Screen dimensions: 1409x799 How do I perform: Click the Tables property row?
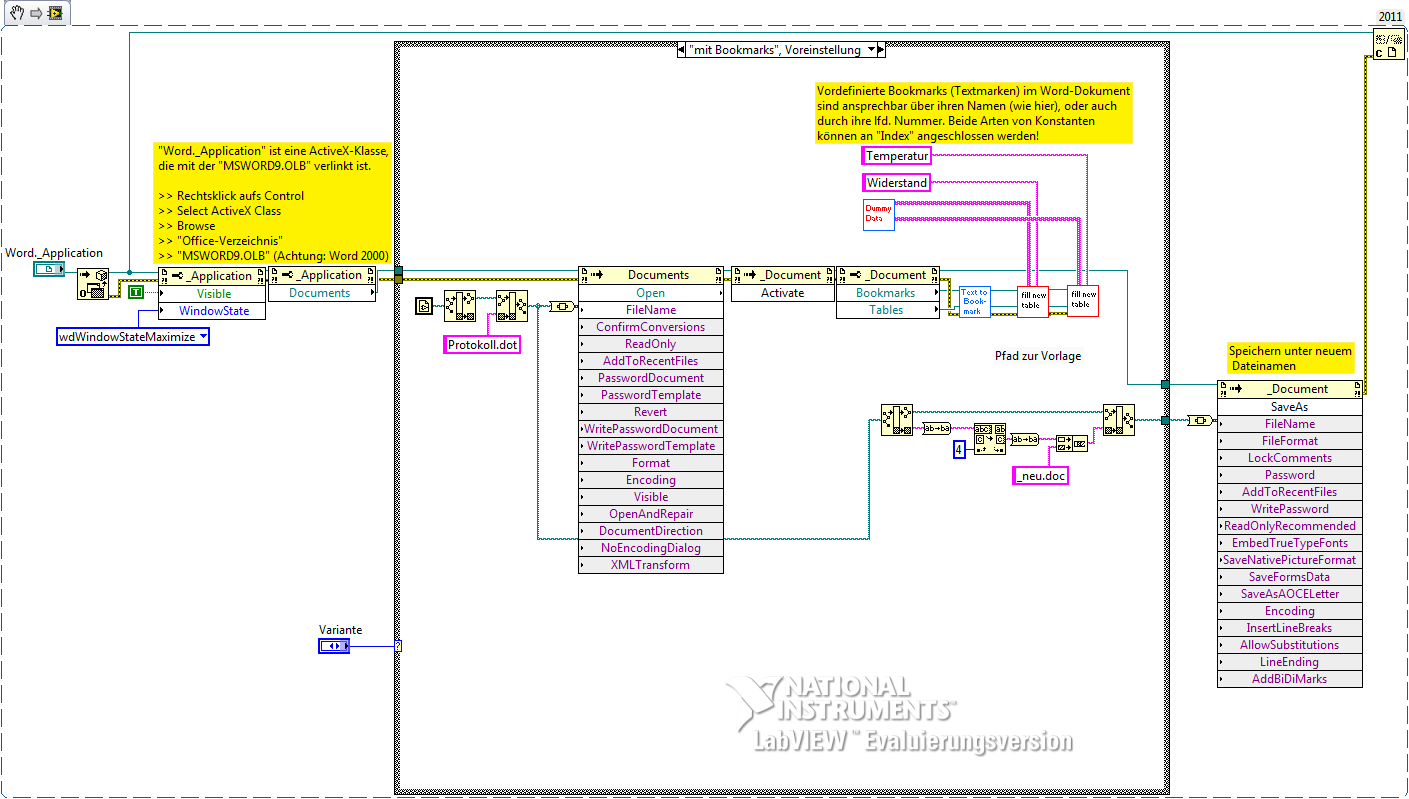click(x=888, y=310)
